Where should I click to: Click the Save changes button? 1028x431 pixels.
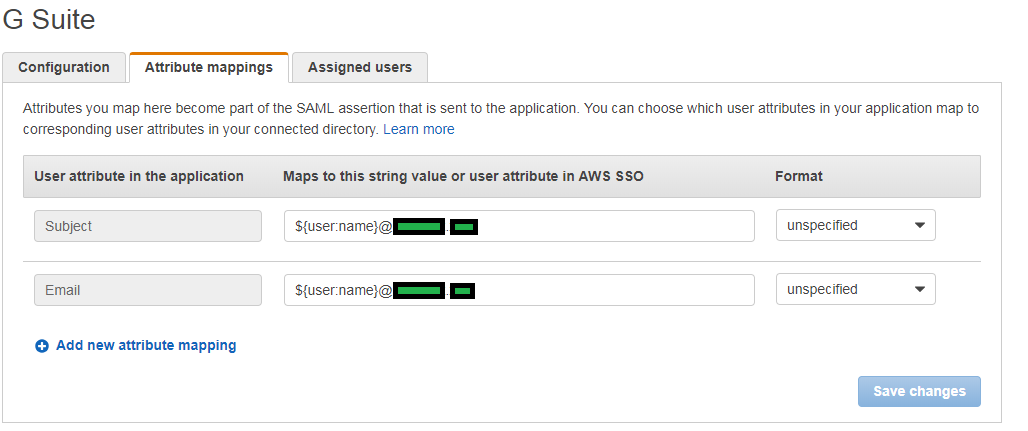tap(919, 391)
